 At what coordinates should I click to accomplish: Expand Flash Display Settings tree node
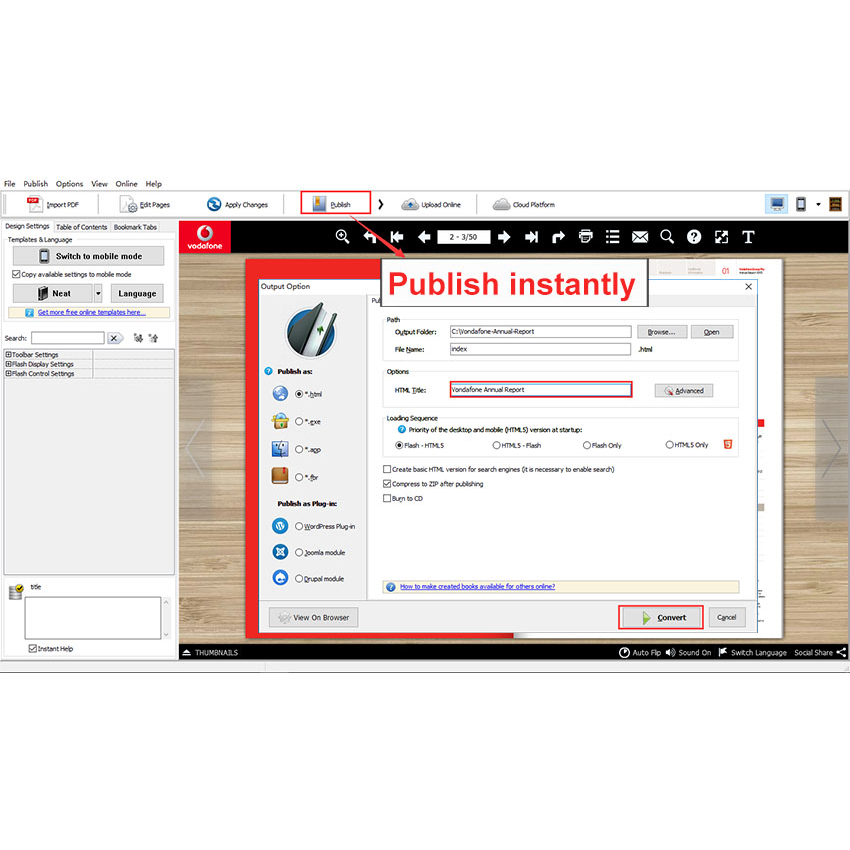pos(9,364)
